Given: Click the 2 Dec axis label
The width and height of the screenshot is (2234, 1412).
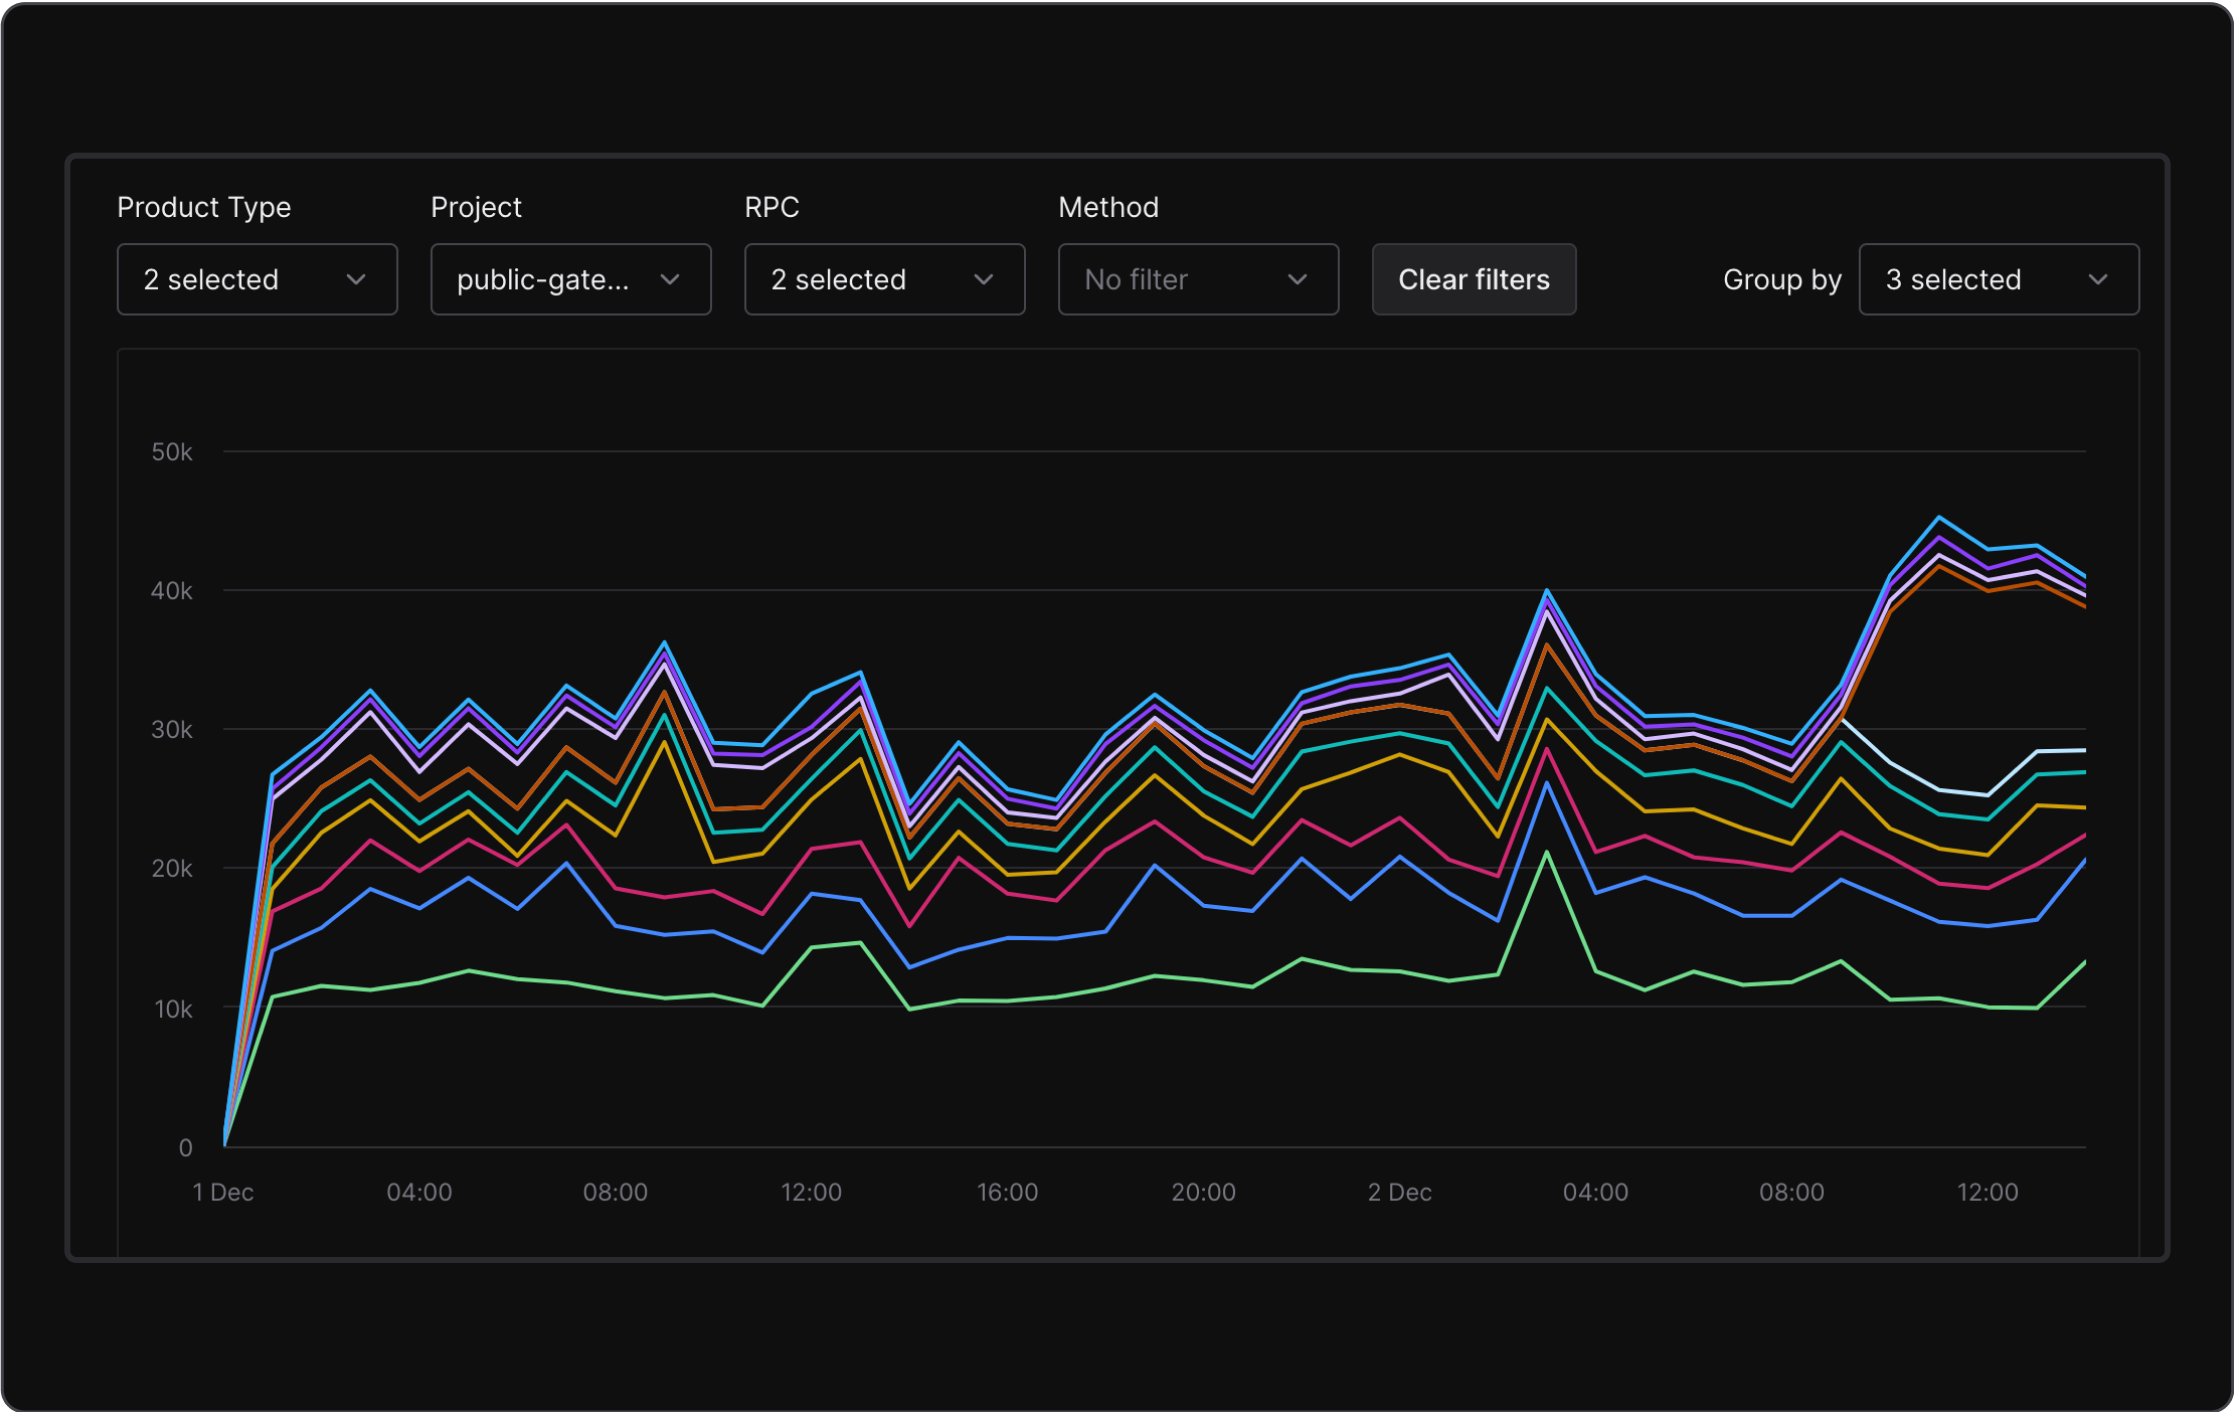Looking at the screenshot, I should 1399,1192.
